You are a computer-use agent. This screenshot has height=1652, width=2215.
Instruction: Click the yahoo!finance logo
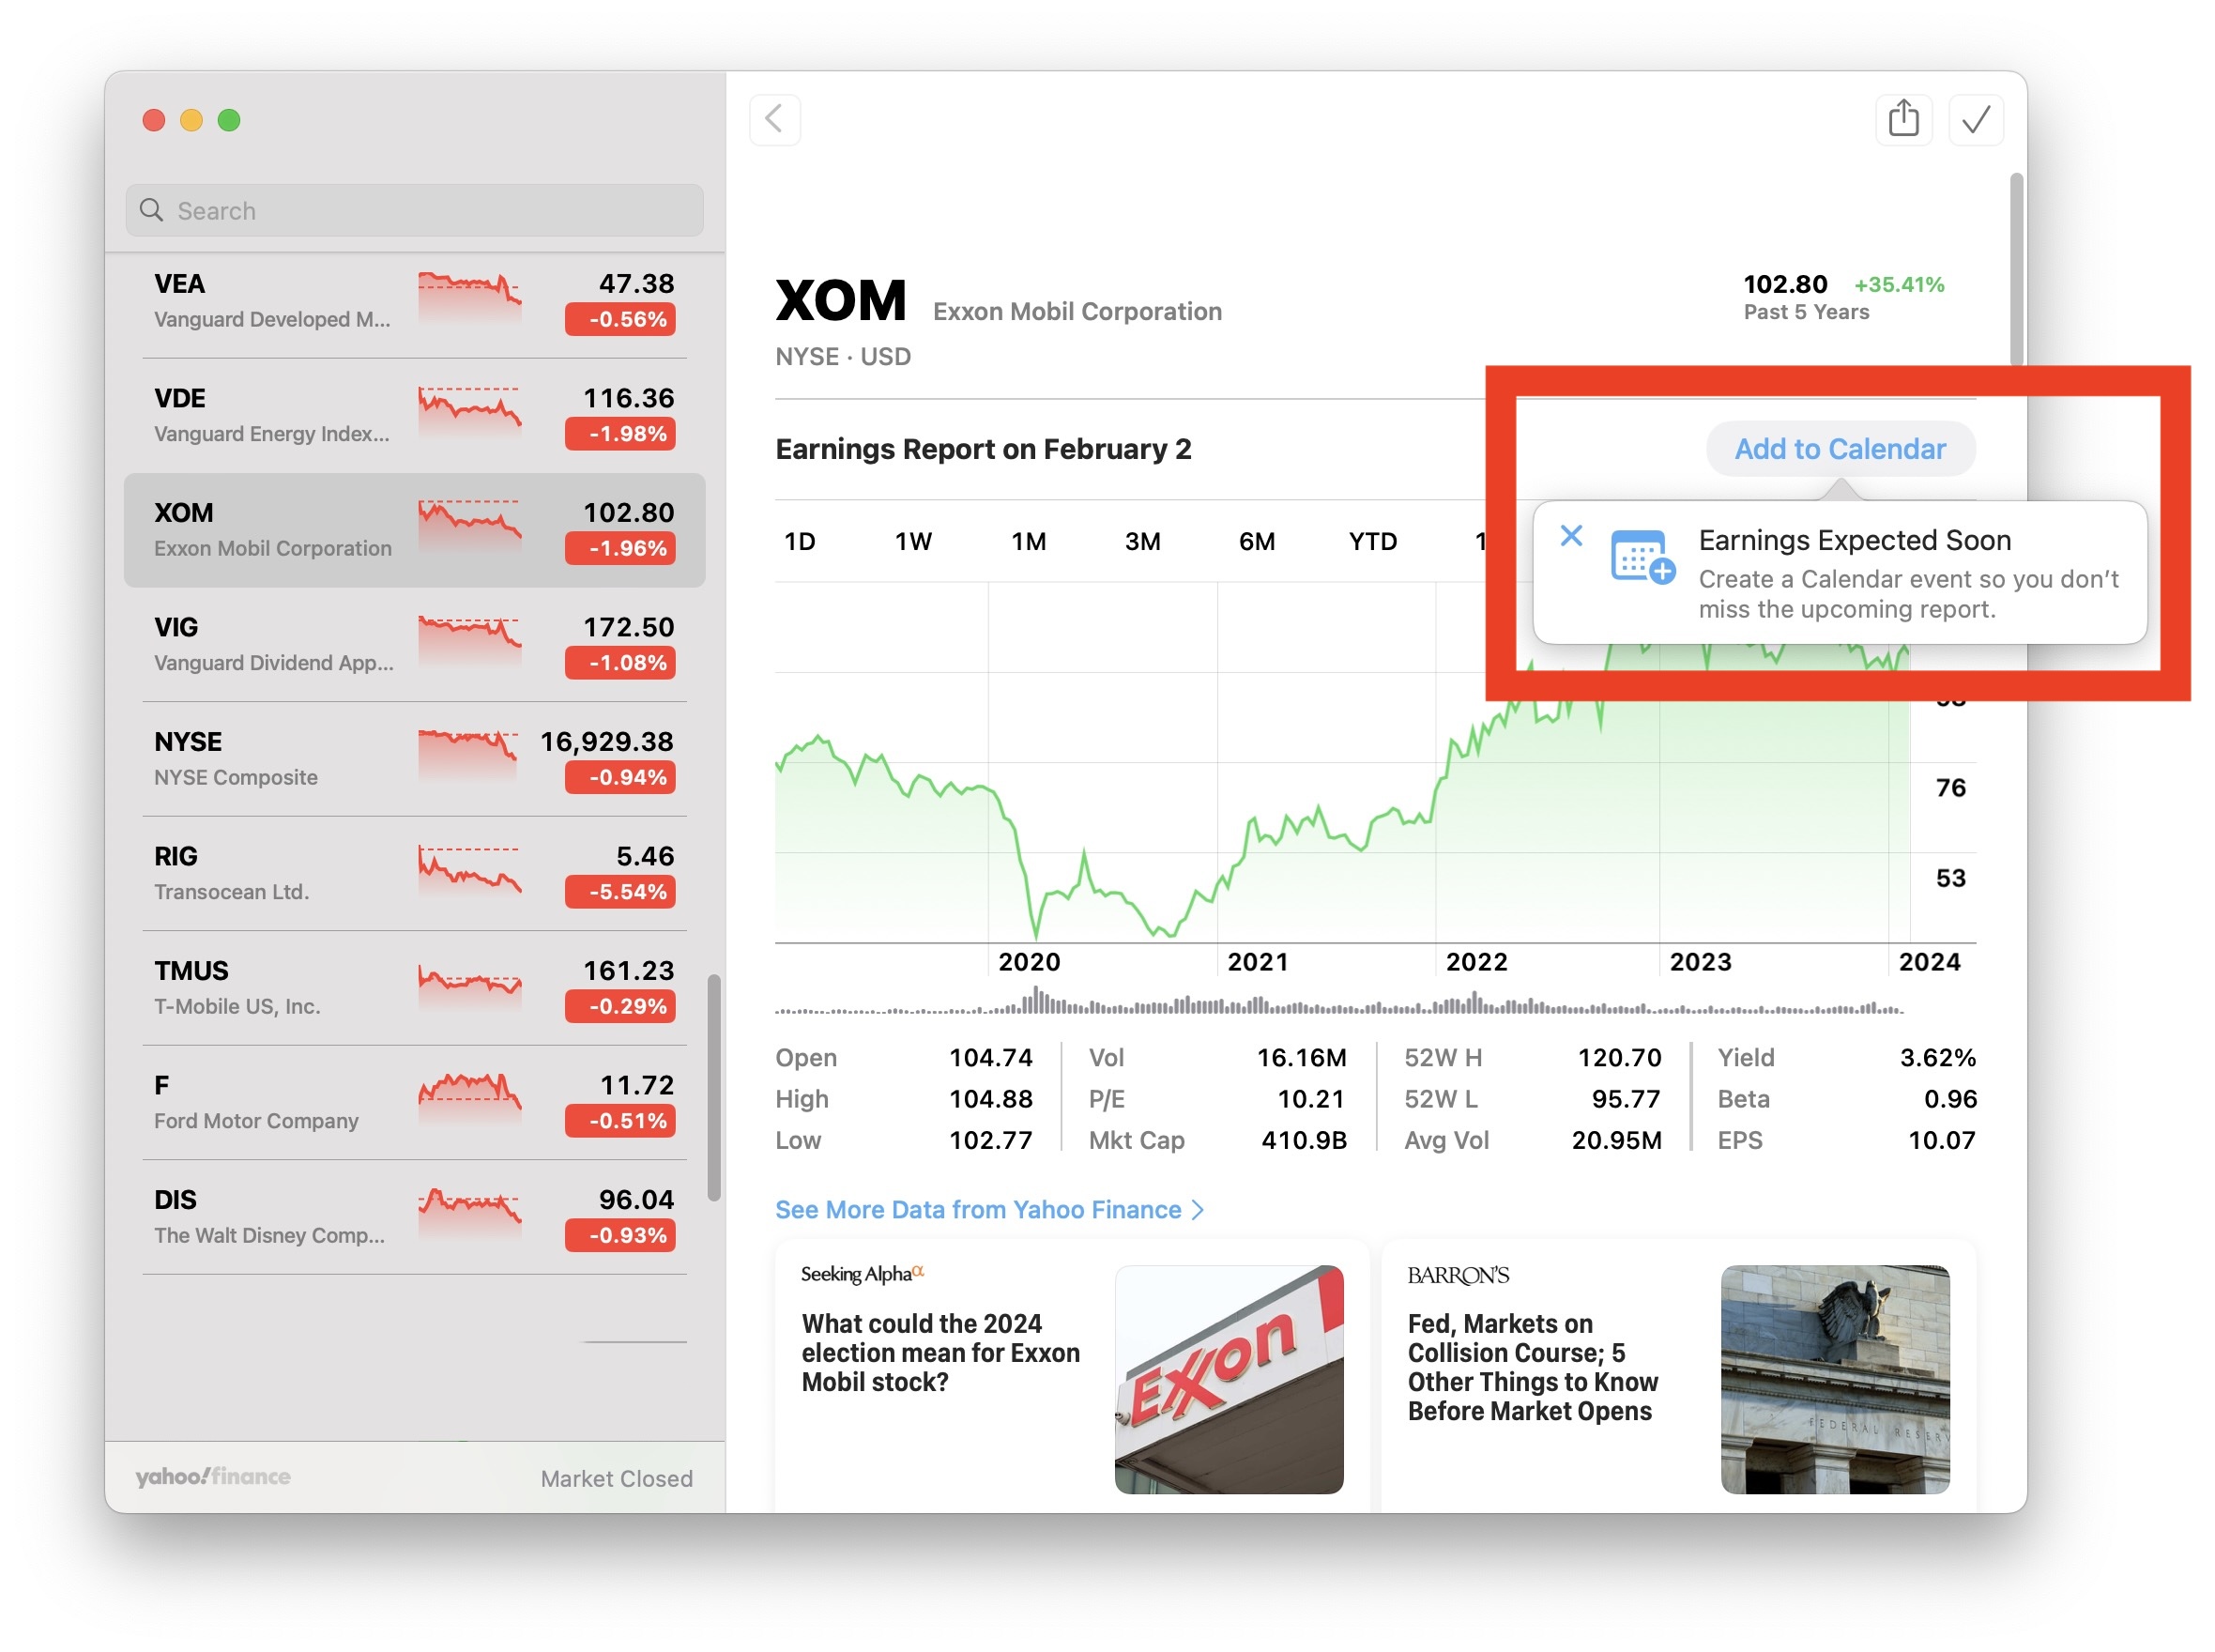pyautogui.click(x=213, y=1477)
